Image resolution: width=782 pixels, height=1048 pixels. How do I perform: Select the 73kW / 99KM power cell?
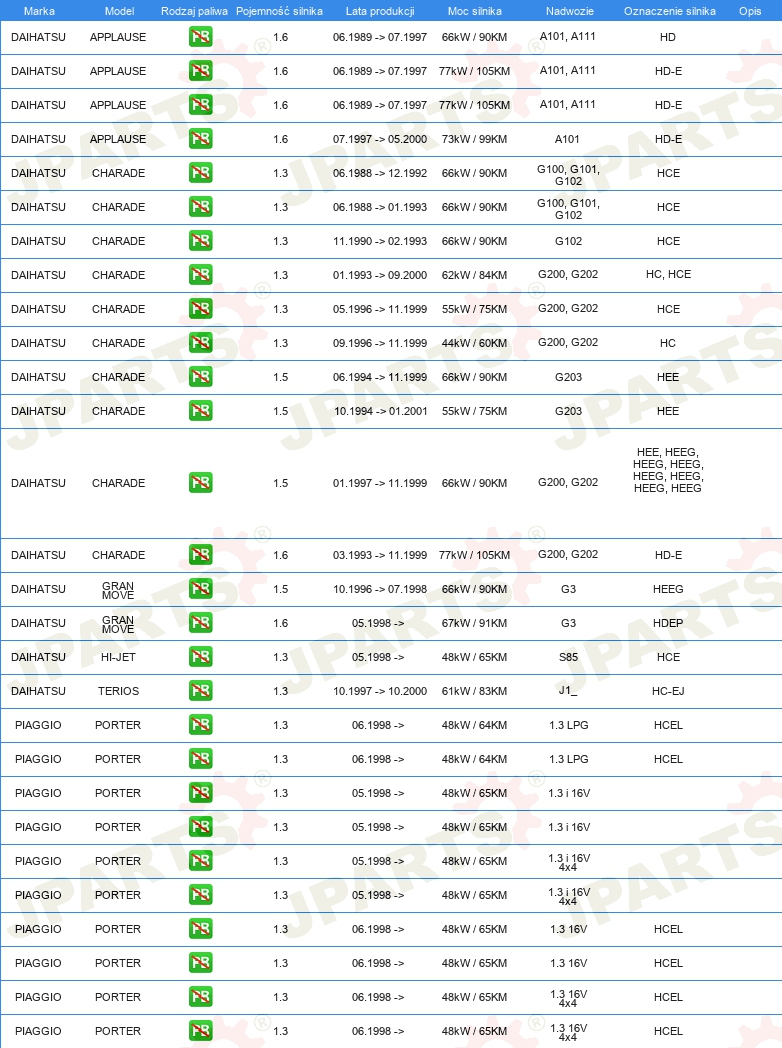(x=475, y=139)
